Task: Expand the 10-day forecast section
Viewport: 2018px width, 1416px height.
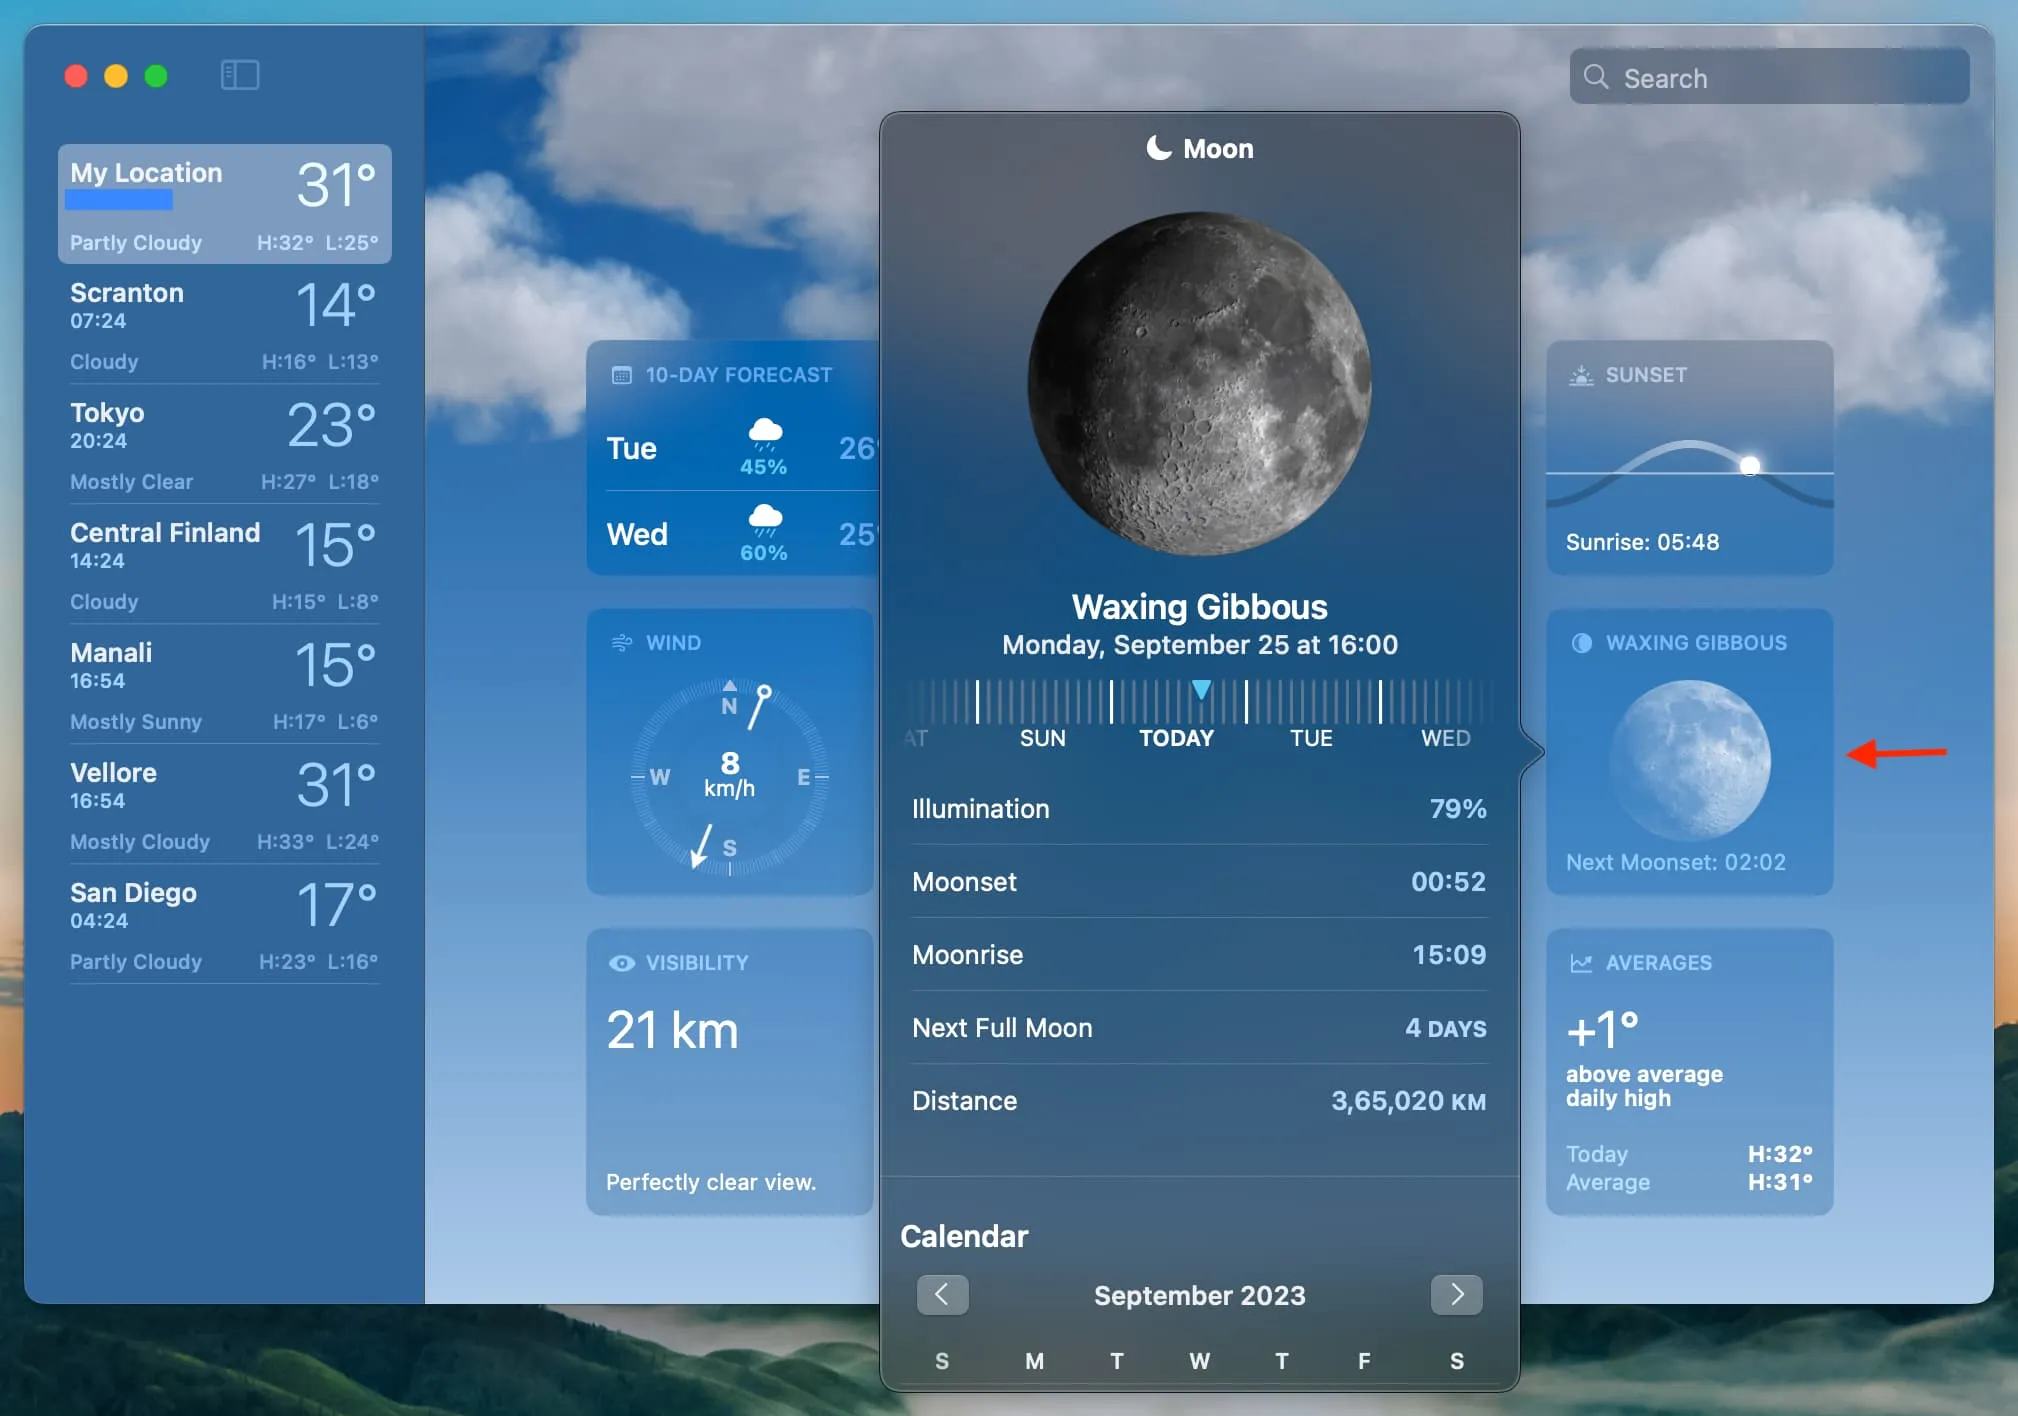Action: pos(742,373)
